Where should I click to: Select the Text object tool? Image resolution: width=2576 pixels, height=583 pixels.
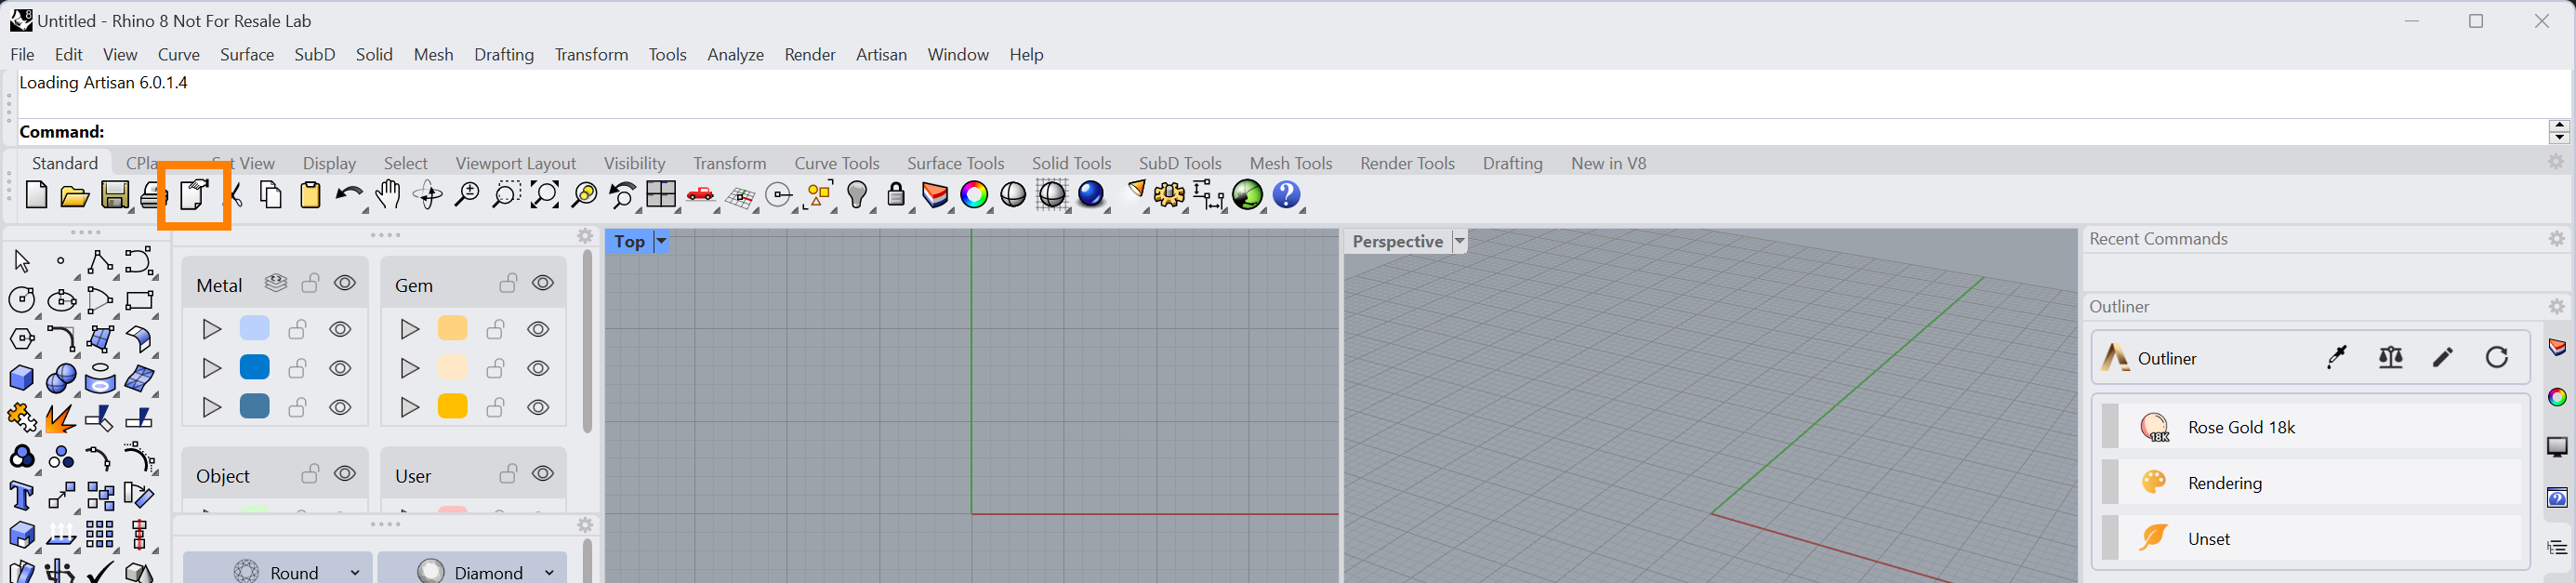[x=21, y=496]
